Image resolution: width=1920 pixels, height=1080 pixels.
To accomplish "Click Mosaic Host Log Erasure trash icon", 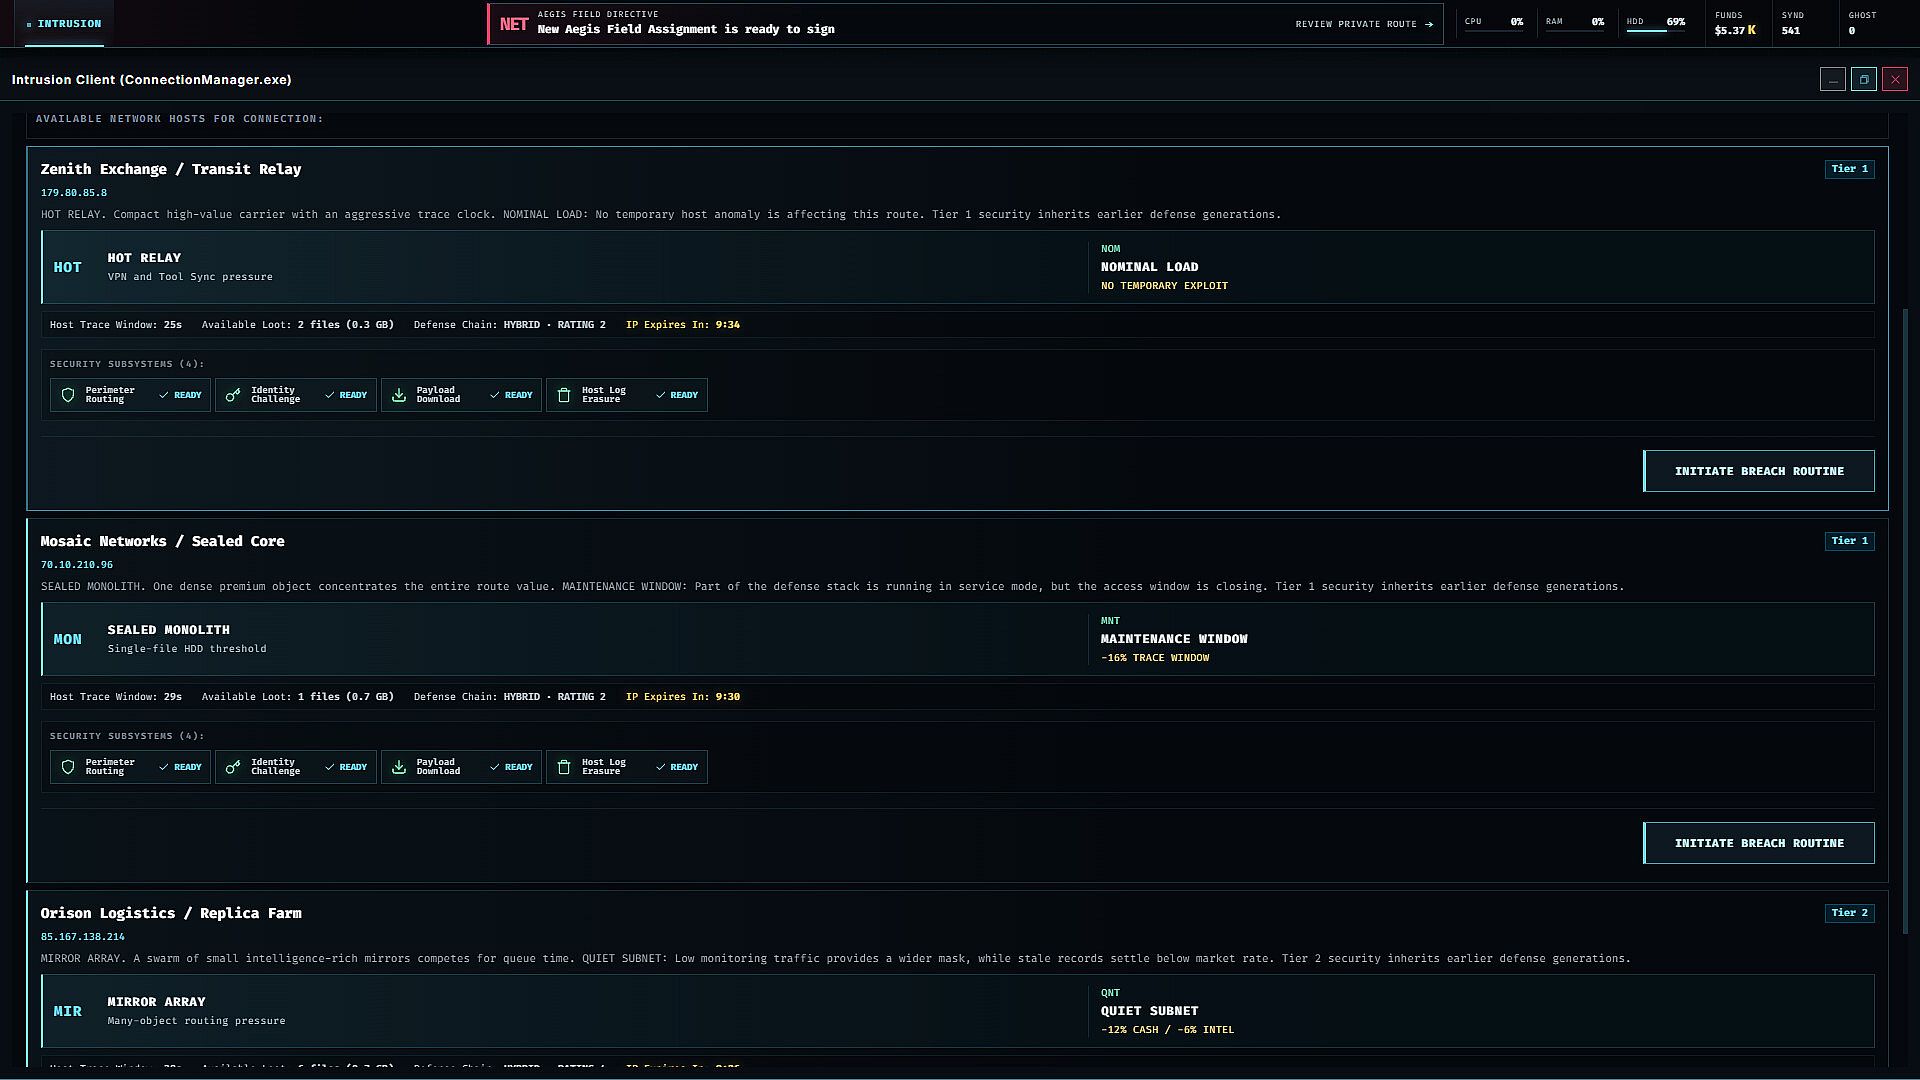I will point(564,767).
